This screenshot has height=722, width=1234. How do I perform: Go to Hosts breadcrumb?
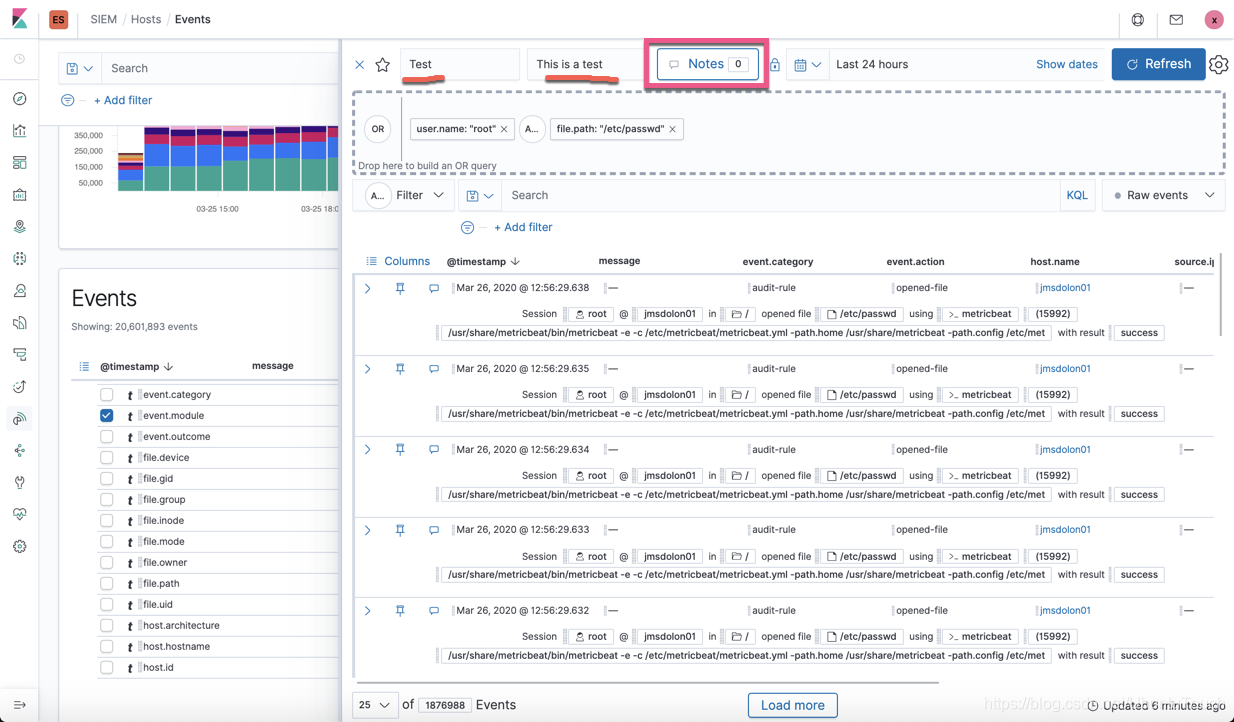(146, 19)
